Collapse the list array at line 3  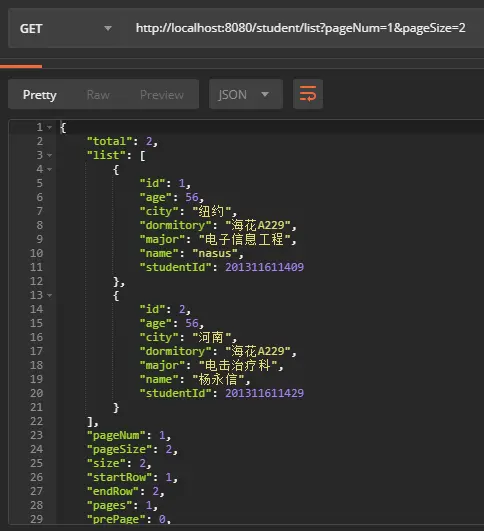coord(49,155)
